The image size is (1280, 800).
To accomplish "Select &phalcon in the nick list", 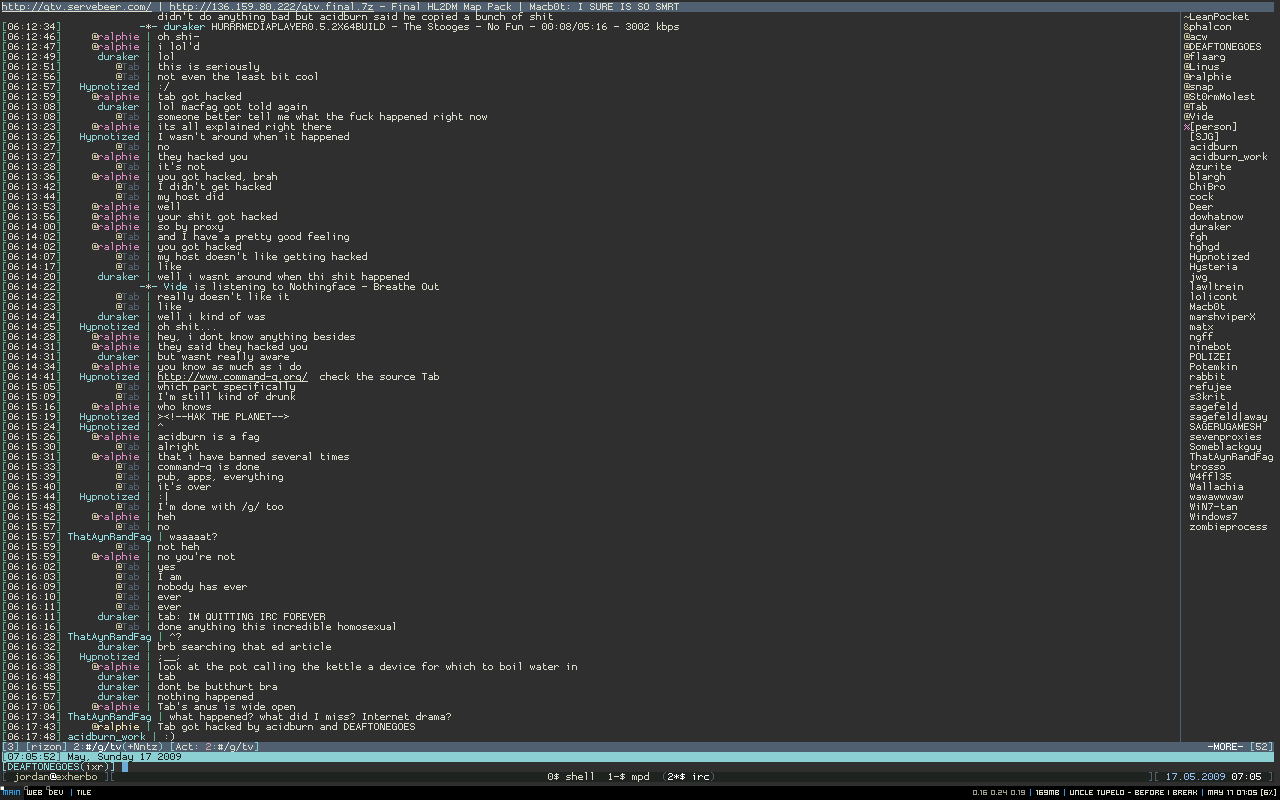I will (1207, 27).
